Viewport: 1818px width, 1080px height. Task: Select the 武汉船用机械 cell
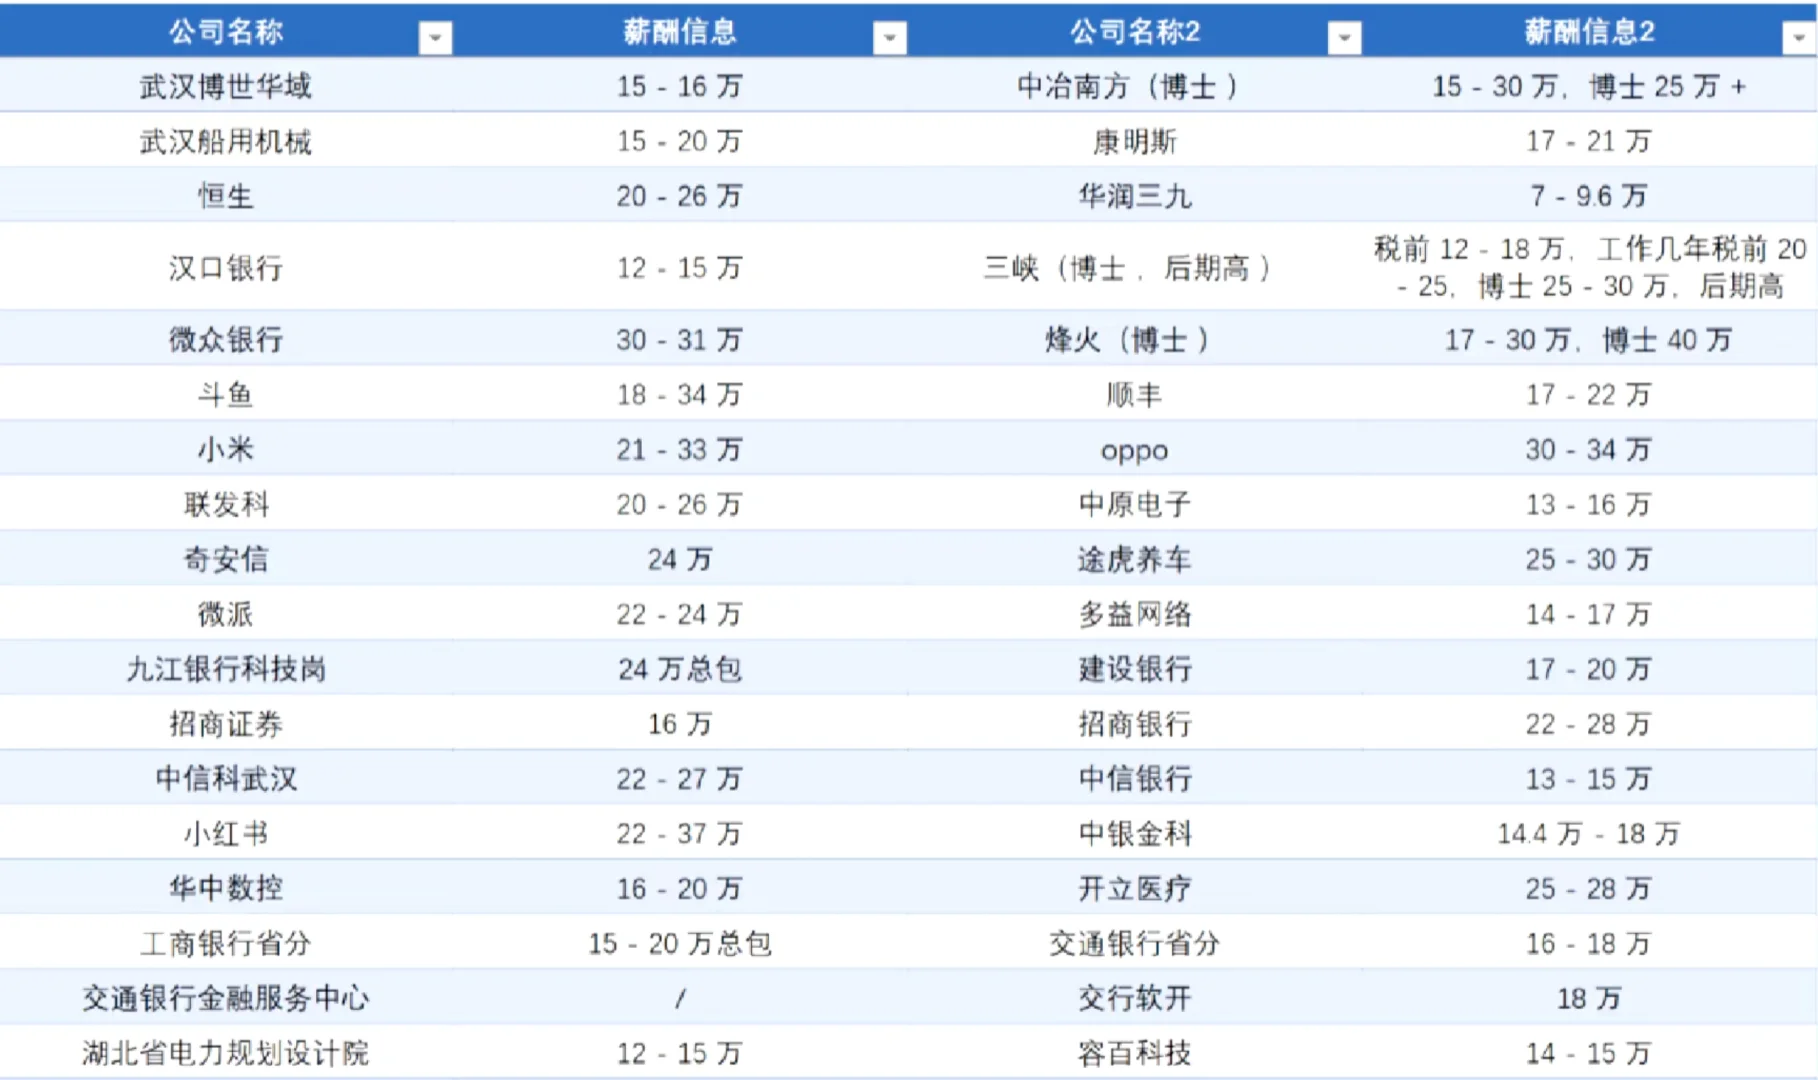[x=226, y=141]
